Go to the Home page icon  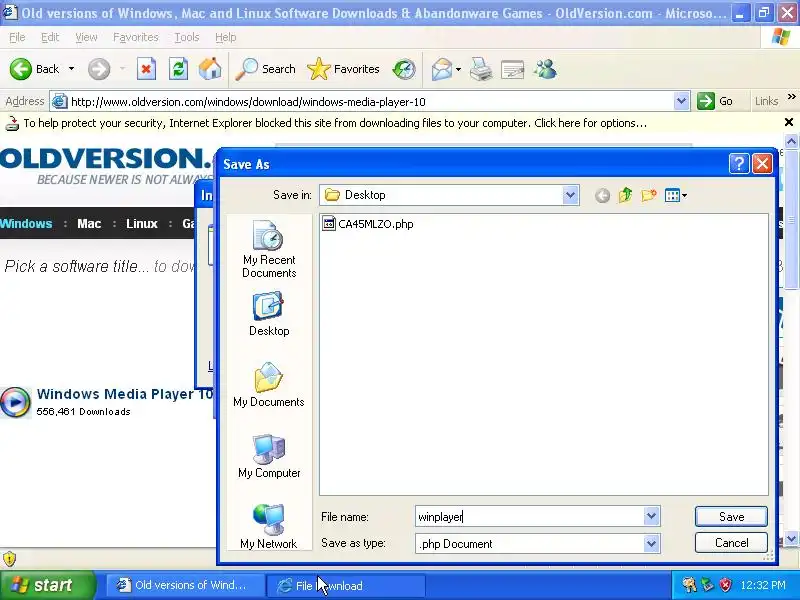coord(210,69)
